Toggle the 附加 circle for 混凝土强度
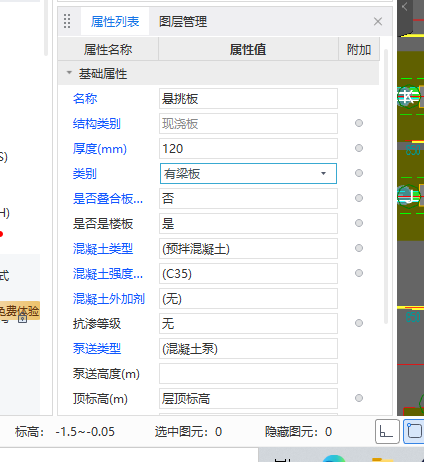 [x=359, y=273]
